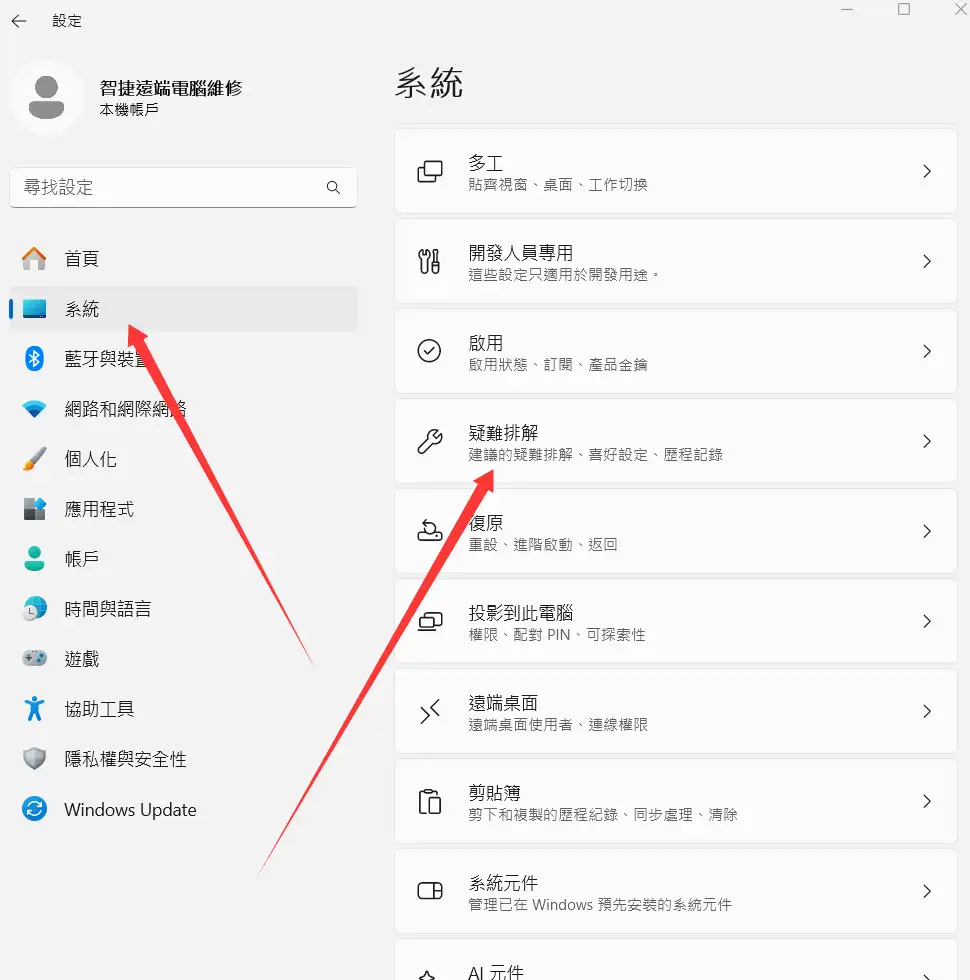Click the magnifier icon in search box

point(333,188)
